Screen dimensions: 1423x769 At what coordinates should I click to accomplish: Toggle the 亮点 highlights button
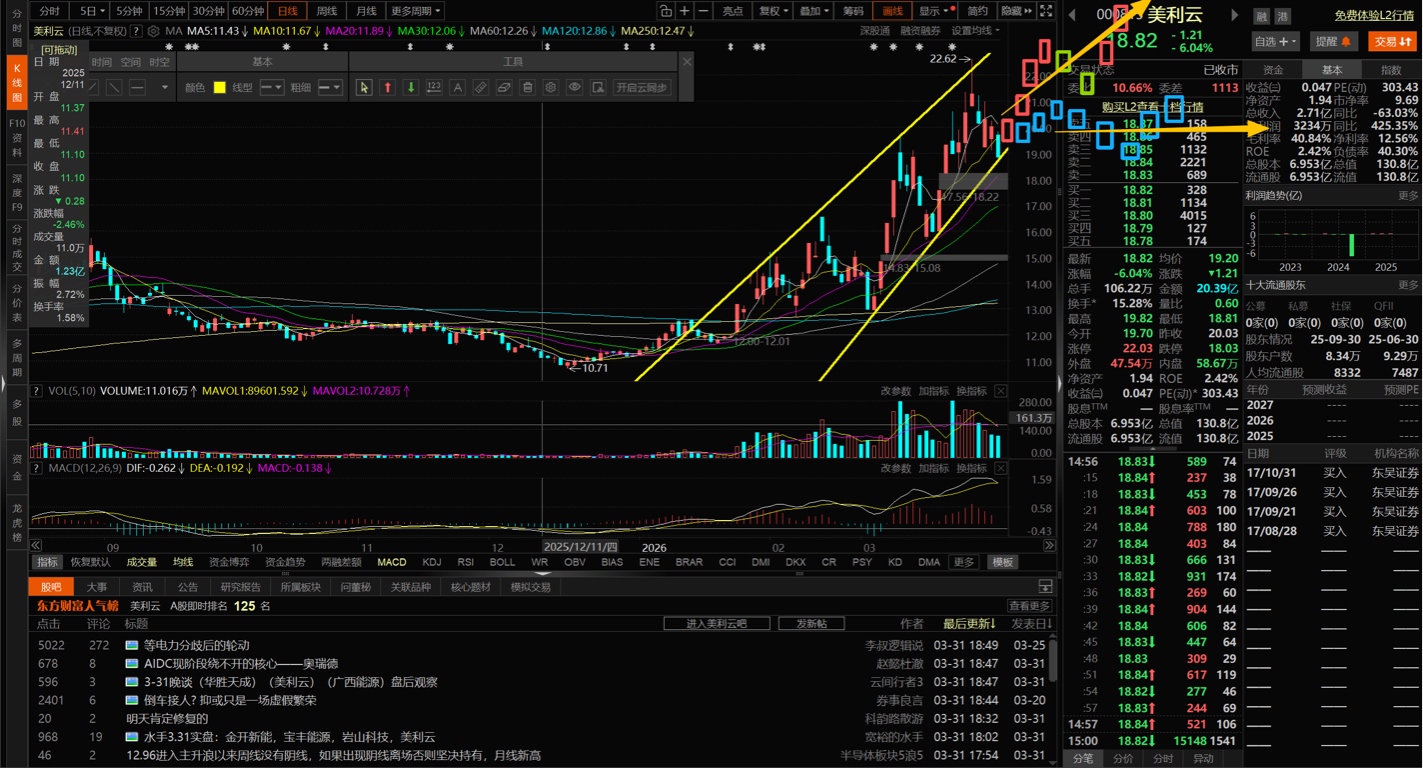733,11
